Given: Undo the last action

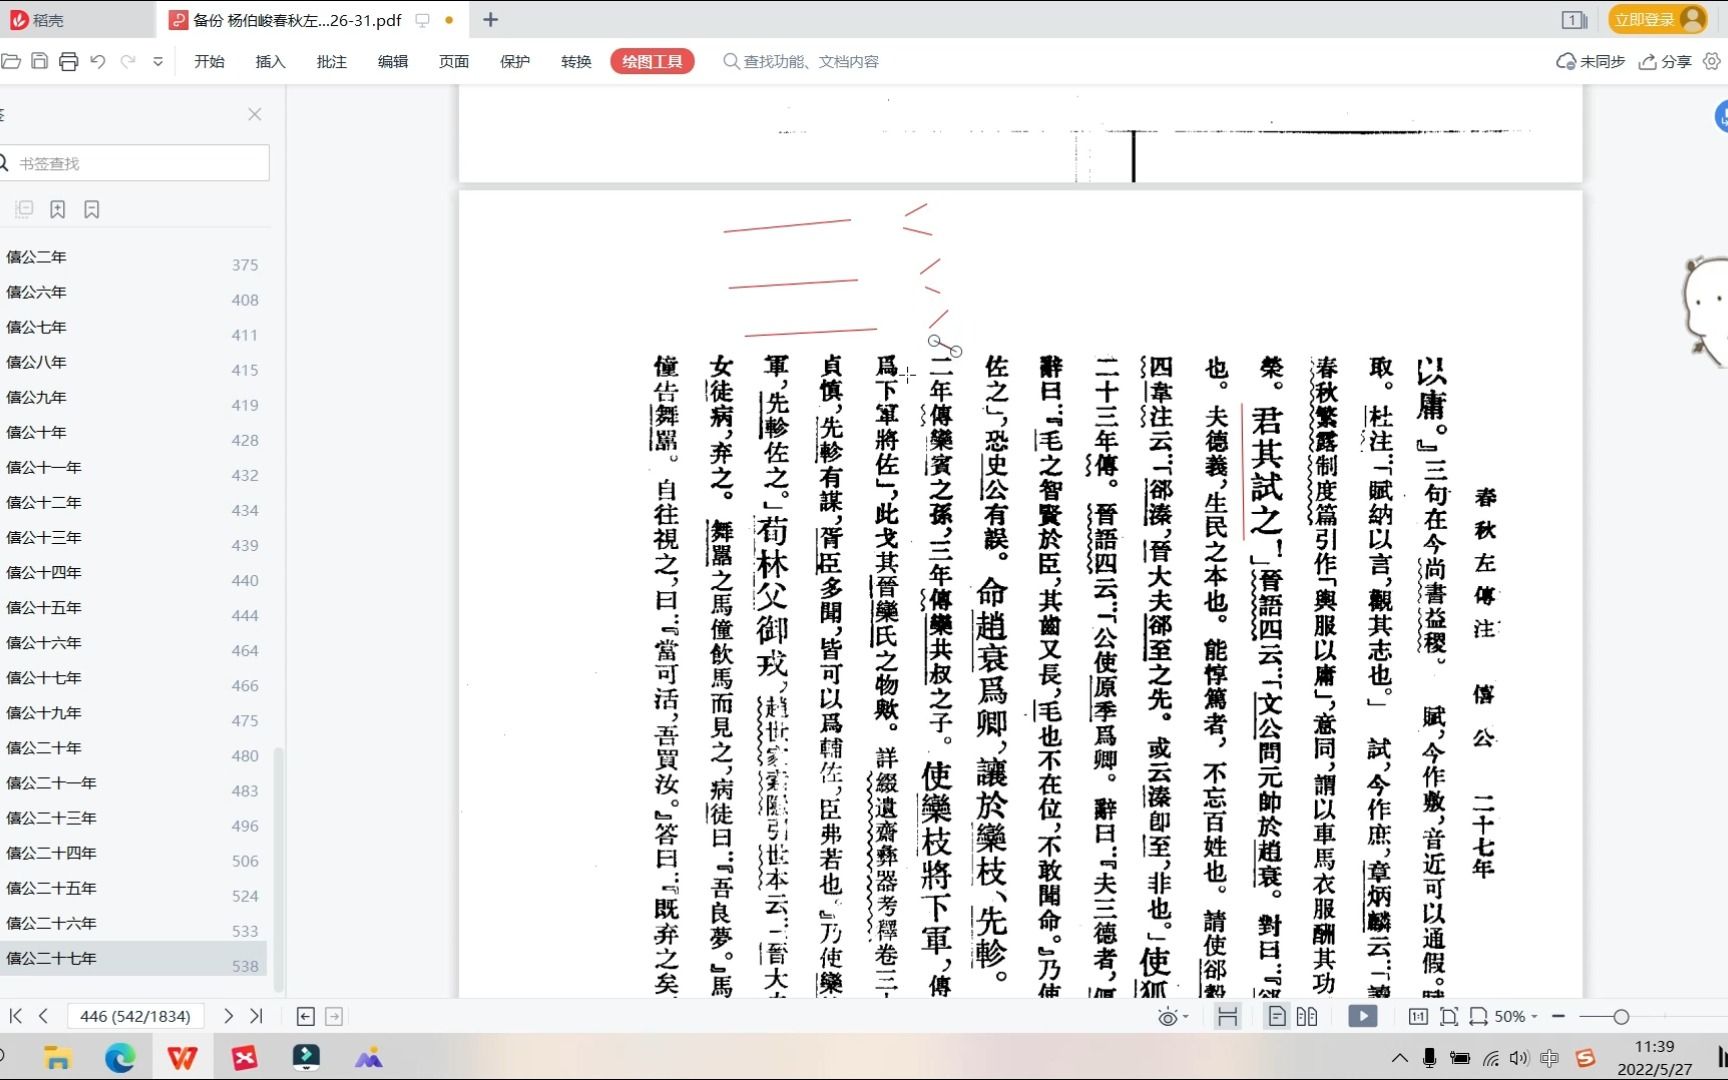Looking at the screenshot, I should [98, 62].
